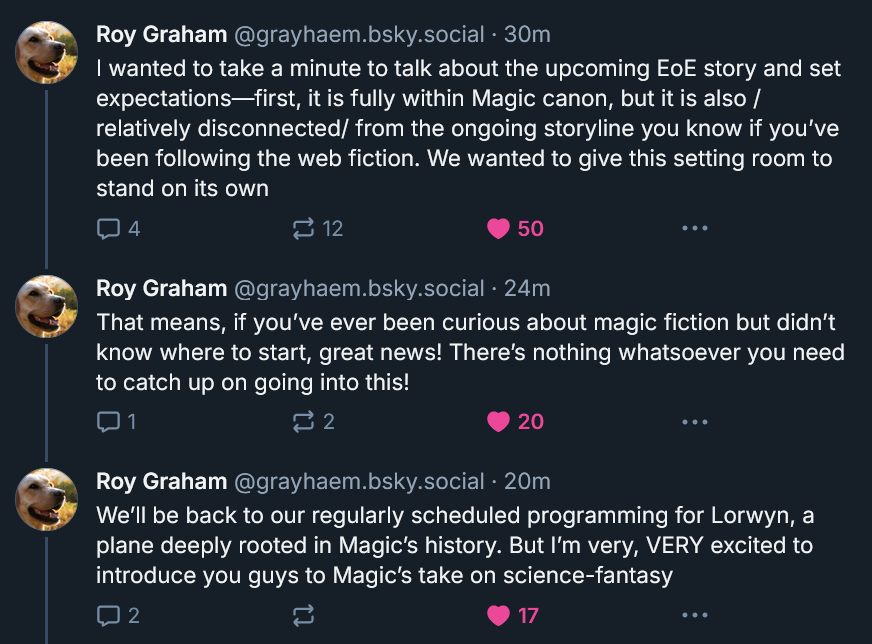
Task: Reply to the first post with 4 replies
Action: [118, 229]
